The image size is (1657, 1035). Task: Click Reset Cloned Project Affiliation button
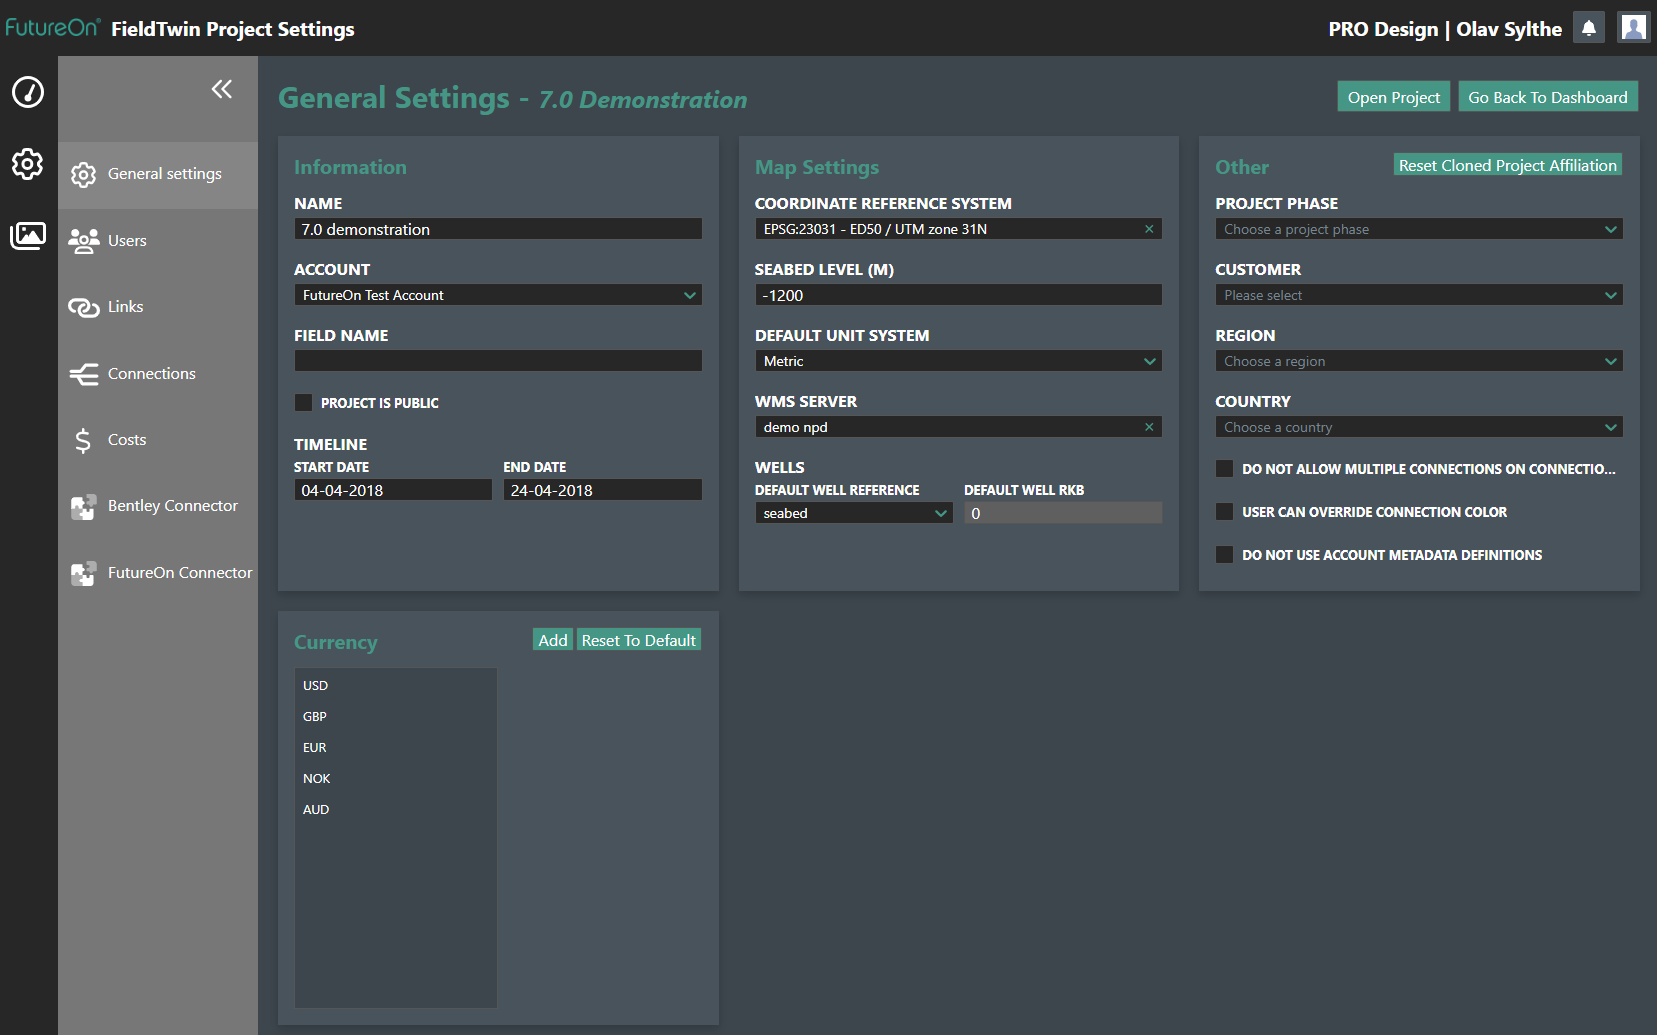[x=1507, y=165]
